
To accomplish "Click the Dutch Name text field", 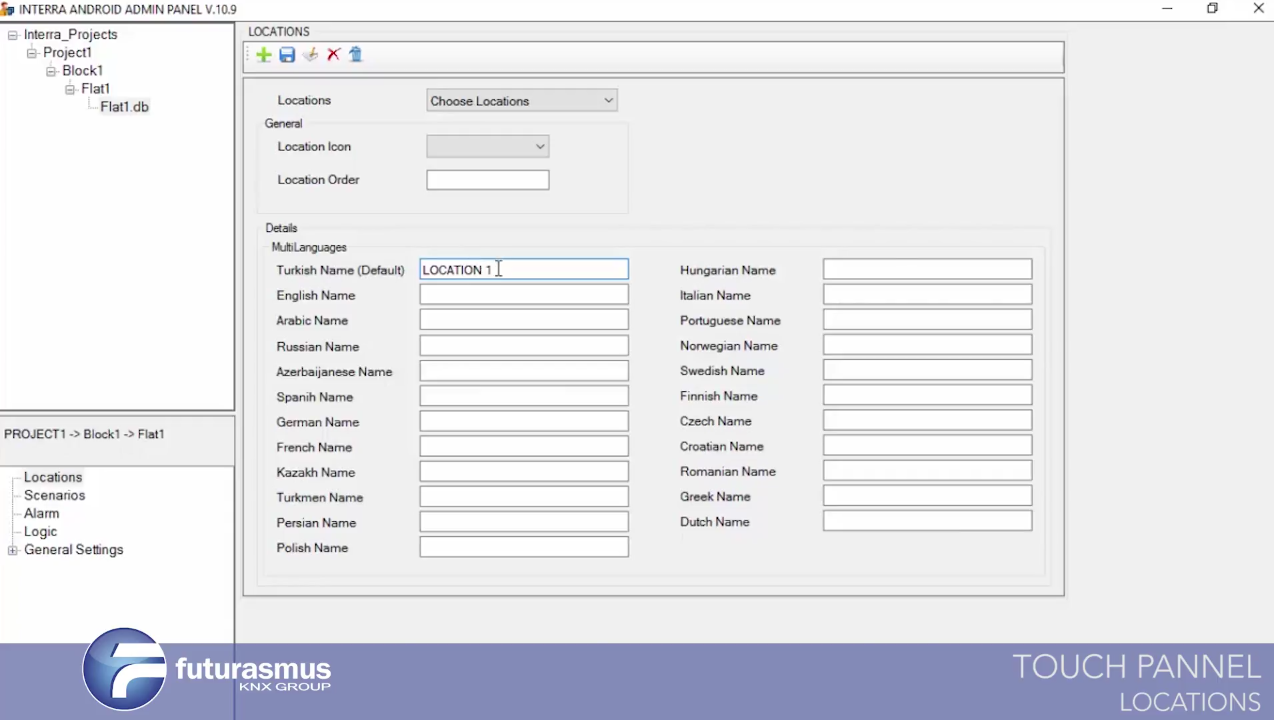I will pos(927,522).
